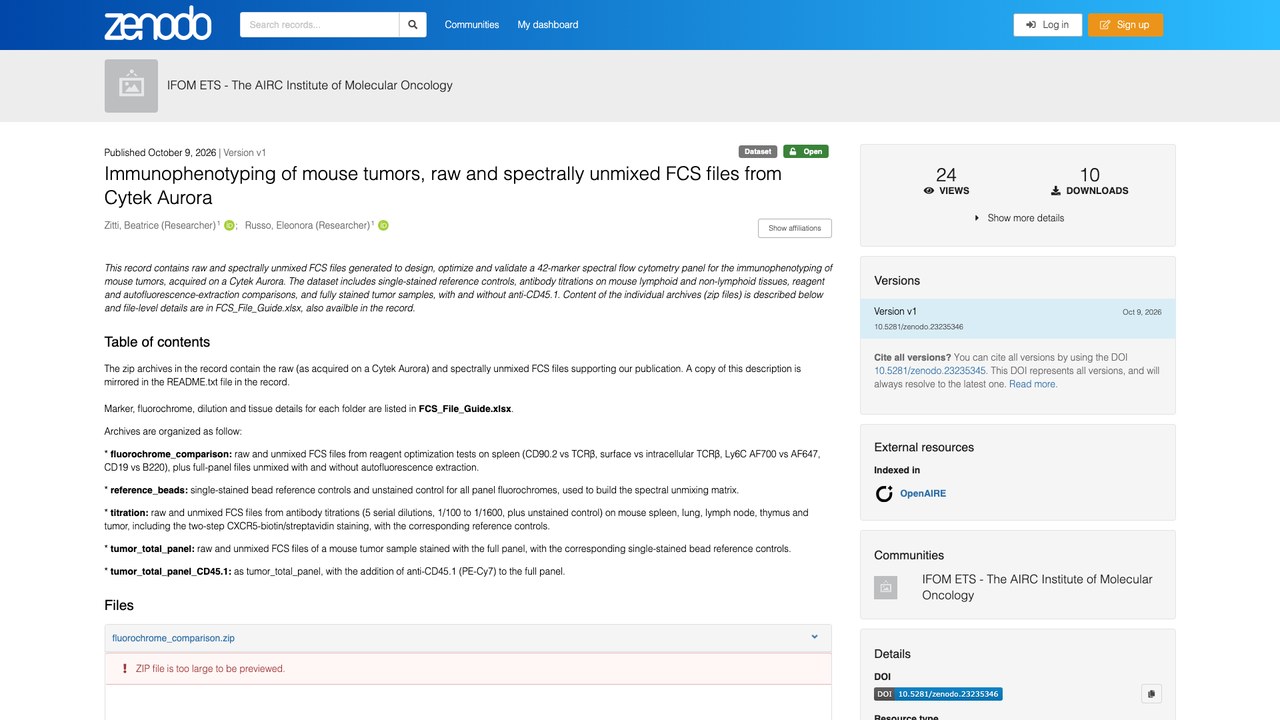1280x720 pixels.
Task: Open the ORCID icon next to Zitti, Beatrice
Action: (229, 226)
